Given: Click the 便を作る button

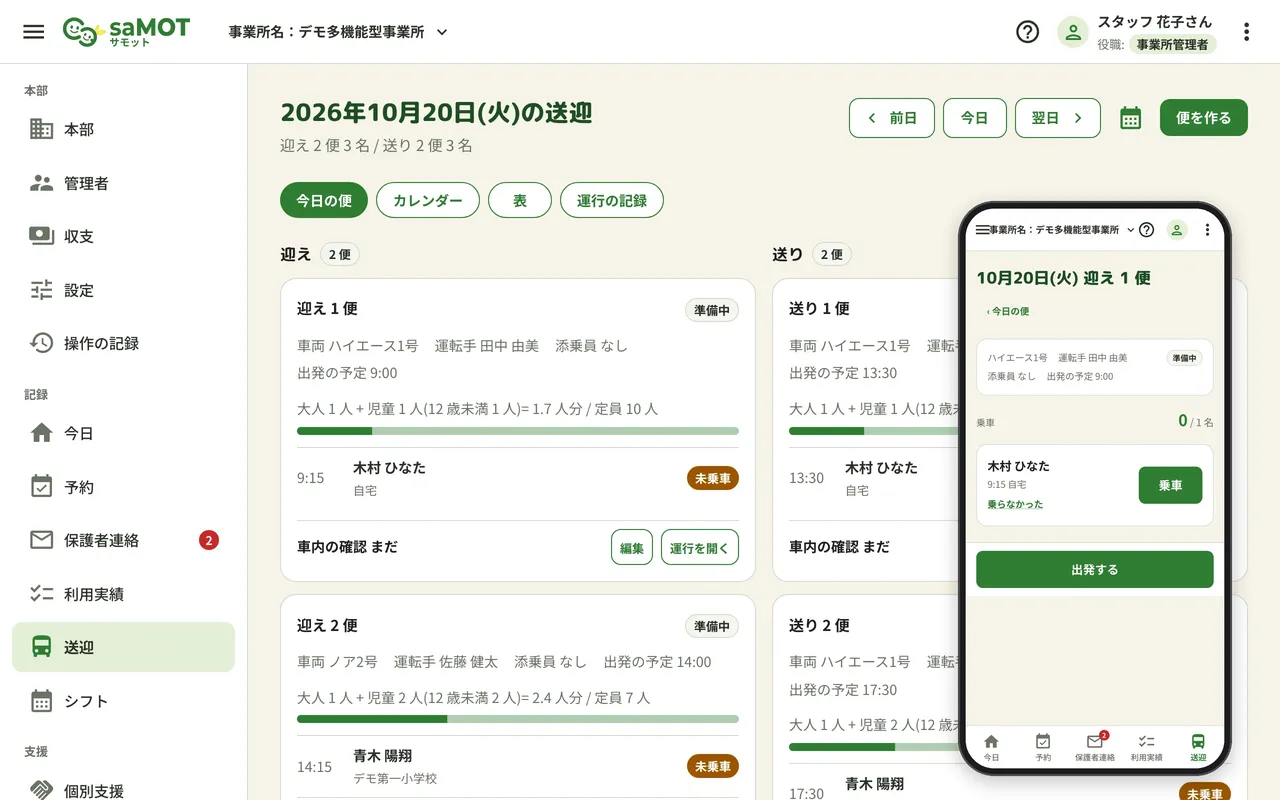Looking at the screenshot, I should [1204, 118].
